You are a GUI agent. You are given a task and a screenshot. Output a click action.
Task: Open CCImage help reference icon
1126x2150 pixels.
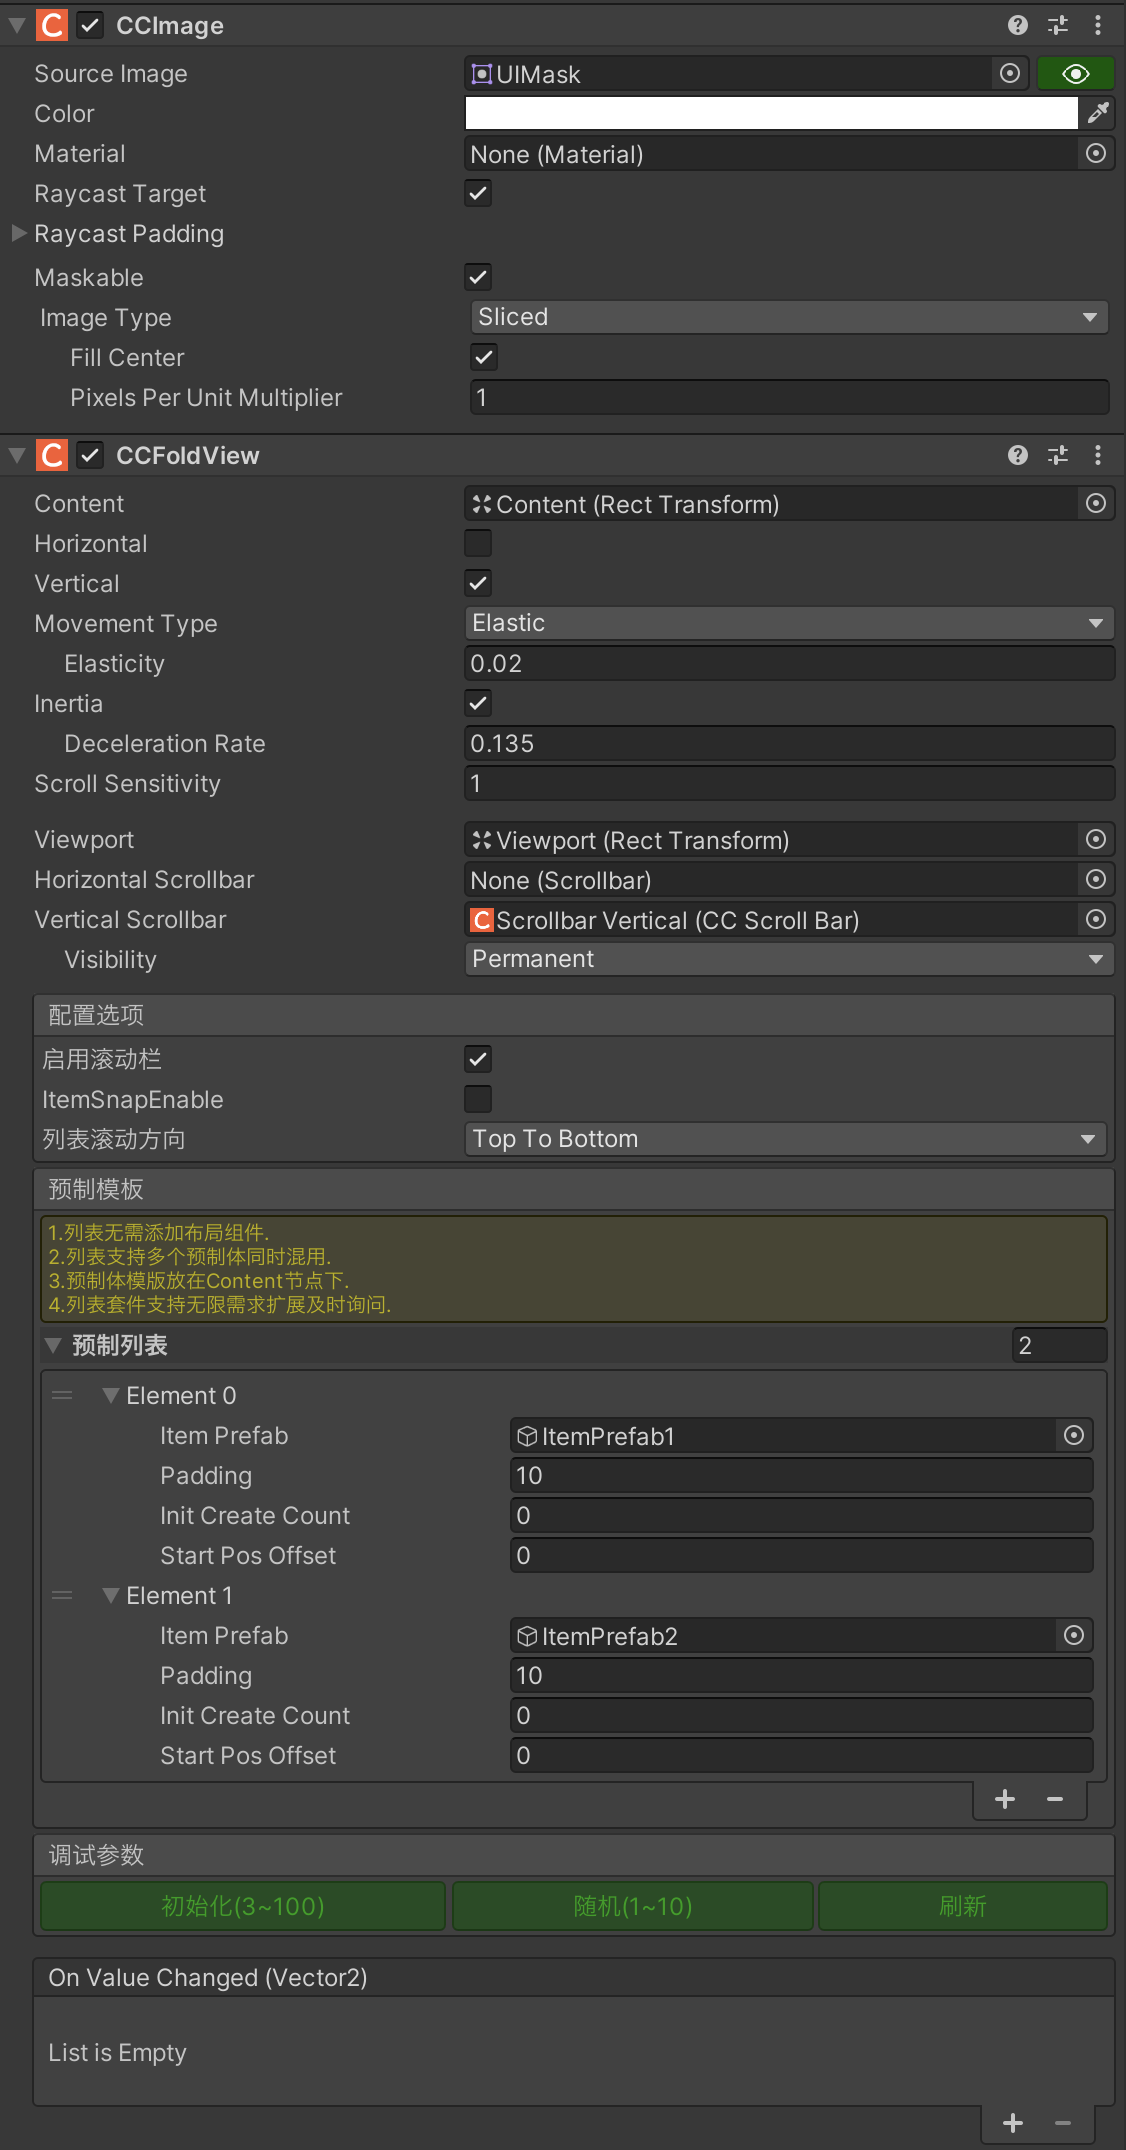pos(1017,25)
